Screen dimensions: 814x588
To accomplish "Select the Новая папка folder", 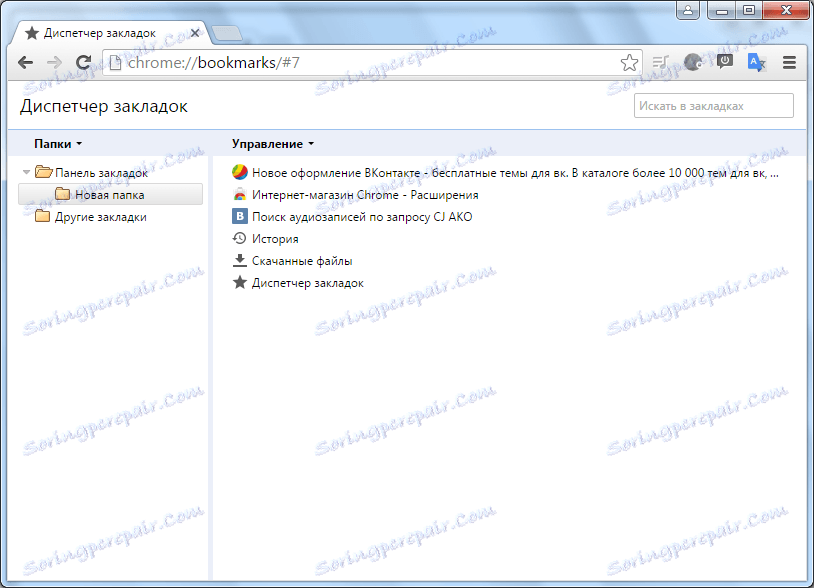I will (111, 195).
